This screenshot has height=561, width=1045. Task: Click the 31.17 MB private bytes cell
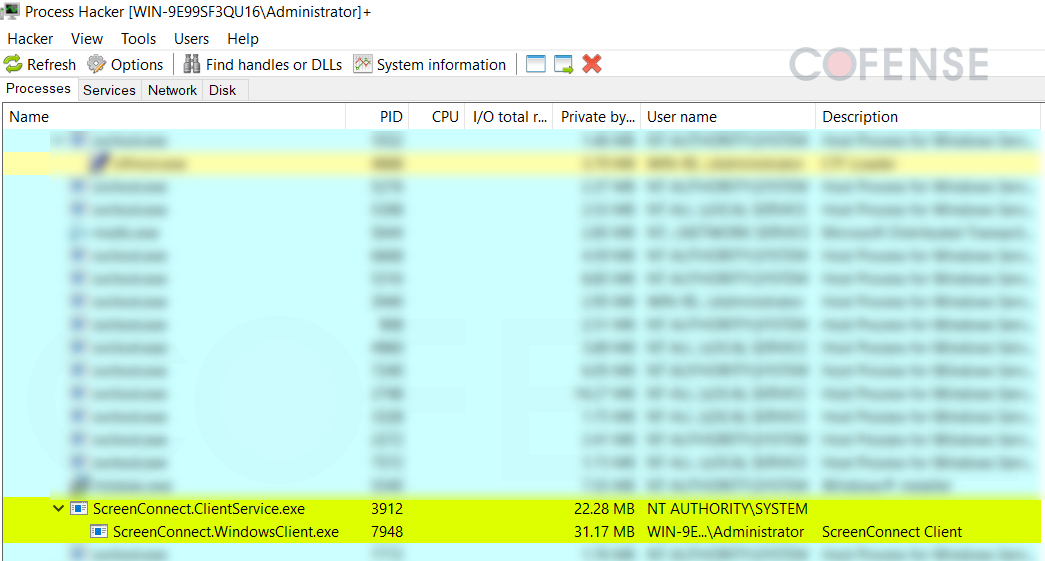604,532
